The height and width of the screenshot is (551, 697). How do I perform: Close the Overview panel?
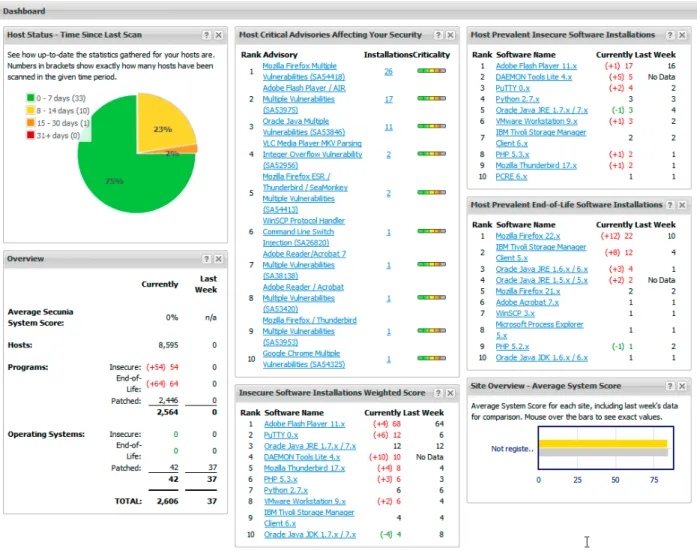[x=219, y=259]
